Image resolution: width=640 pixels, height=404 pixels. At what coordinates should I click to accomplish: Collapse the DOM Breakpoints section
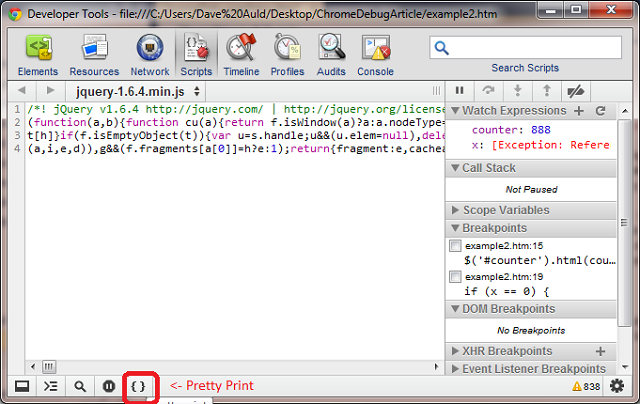click(x=455, y=309)
